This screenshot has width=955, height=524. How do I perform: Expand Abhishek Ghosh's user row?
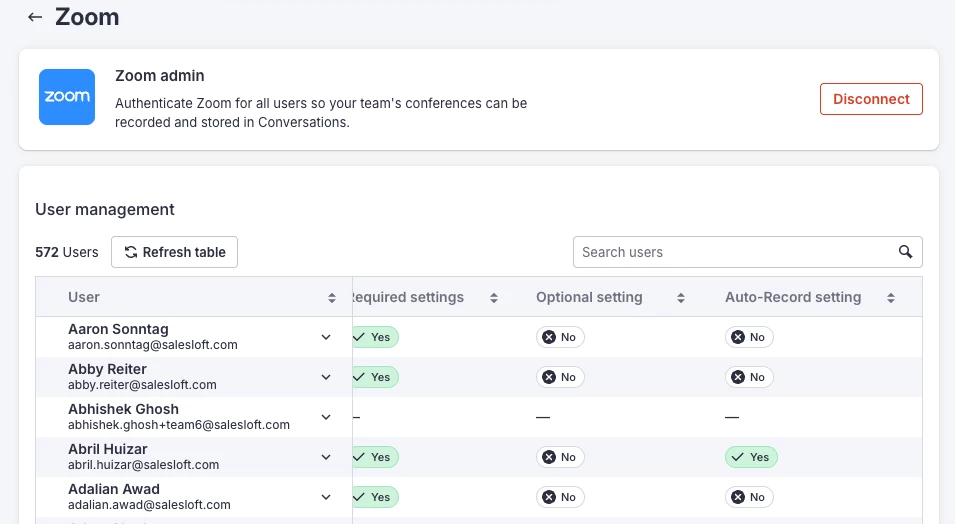pos(326,417)
